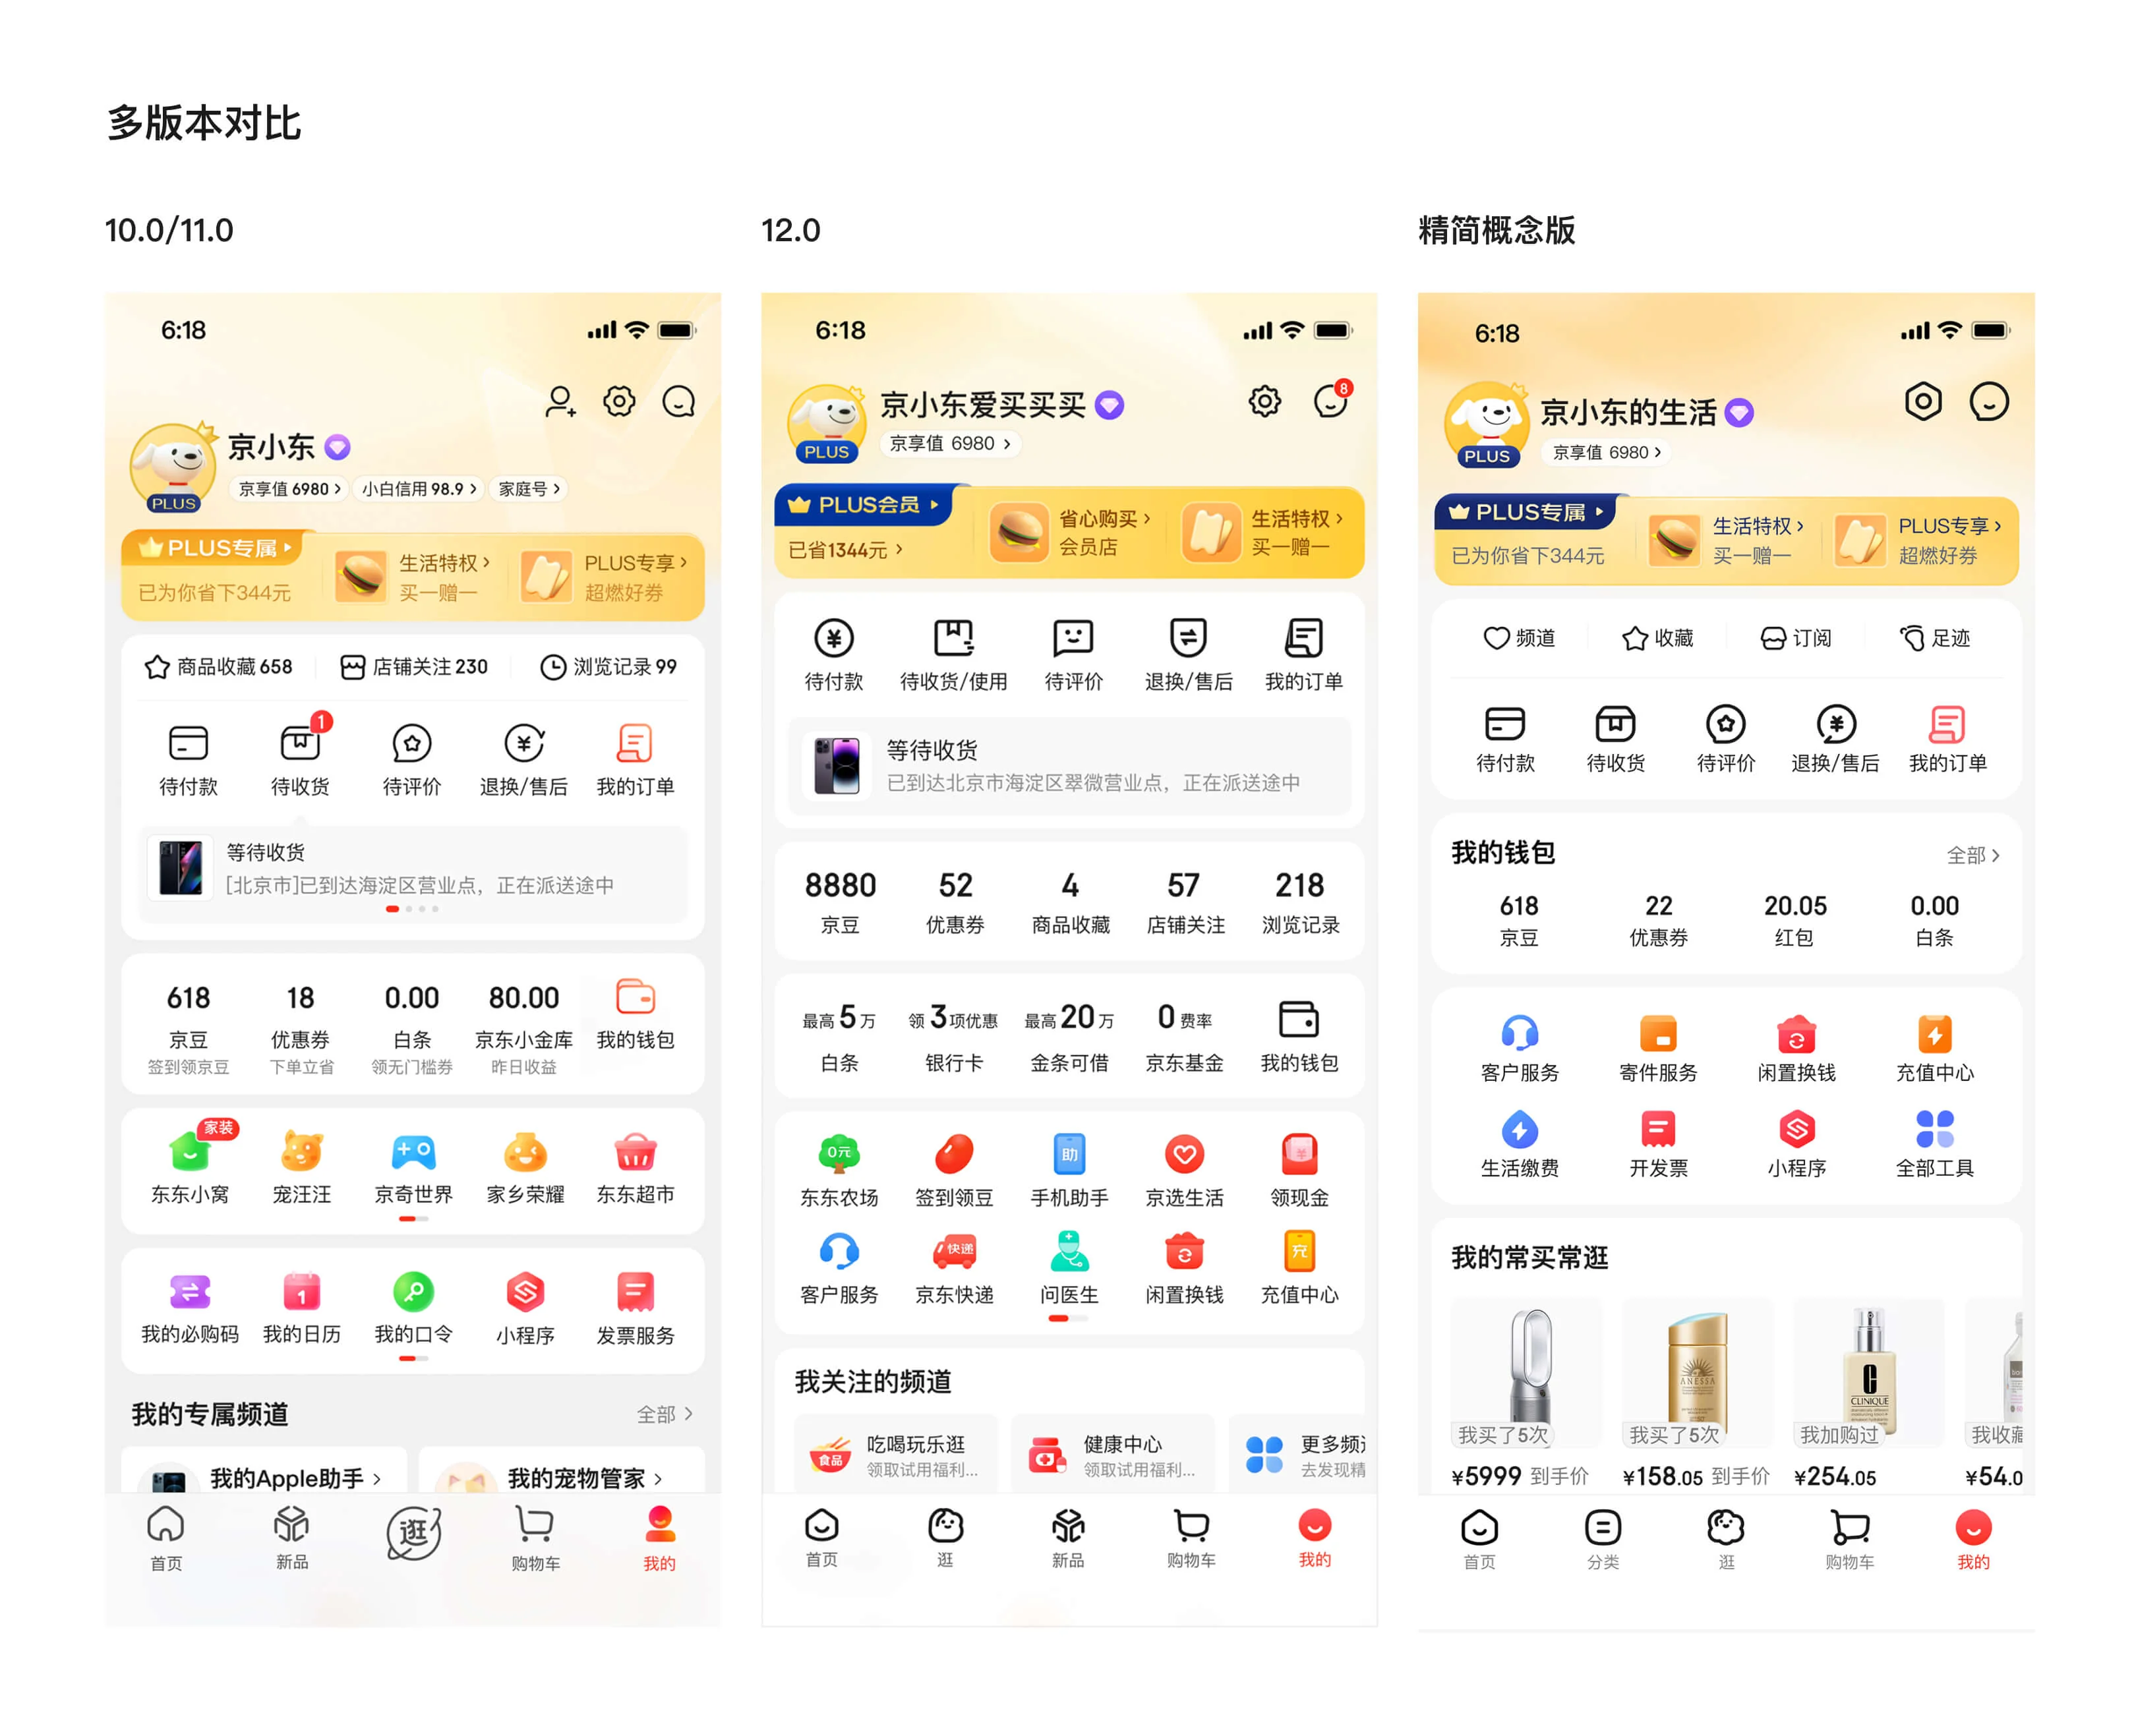Expand 全部 in 我的钱包 section
The height and width of the screenshot is (1736, 2136).
click(1972, 855)
